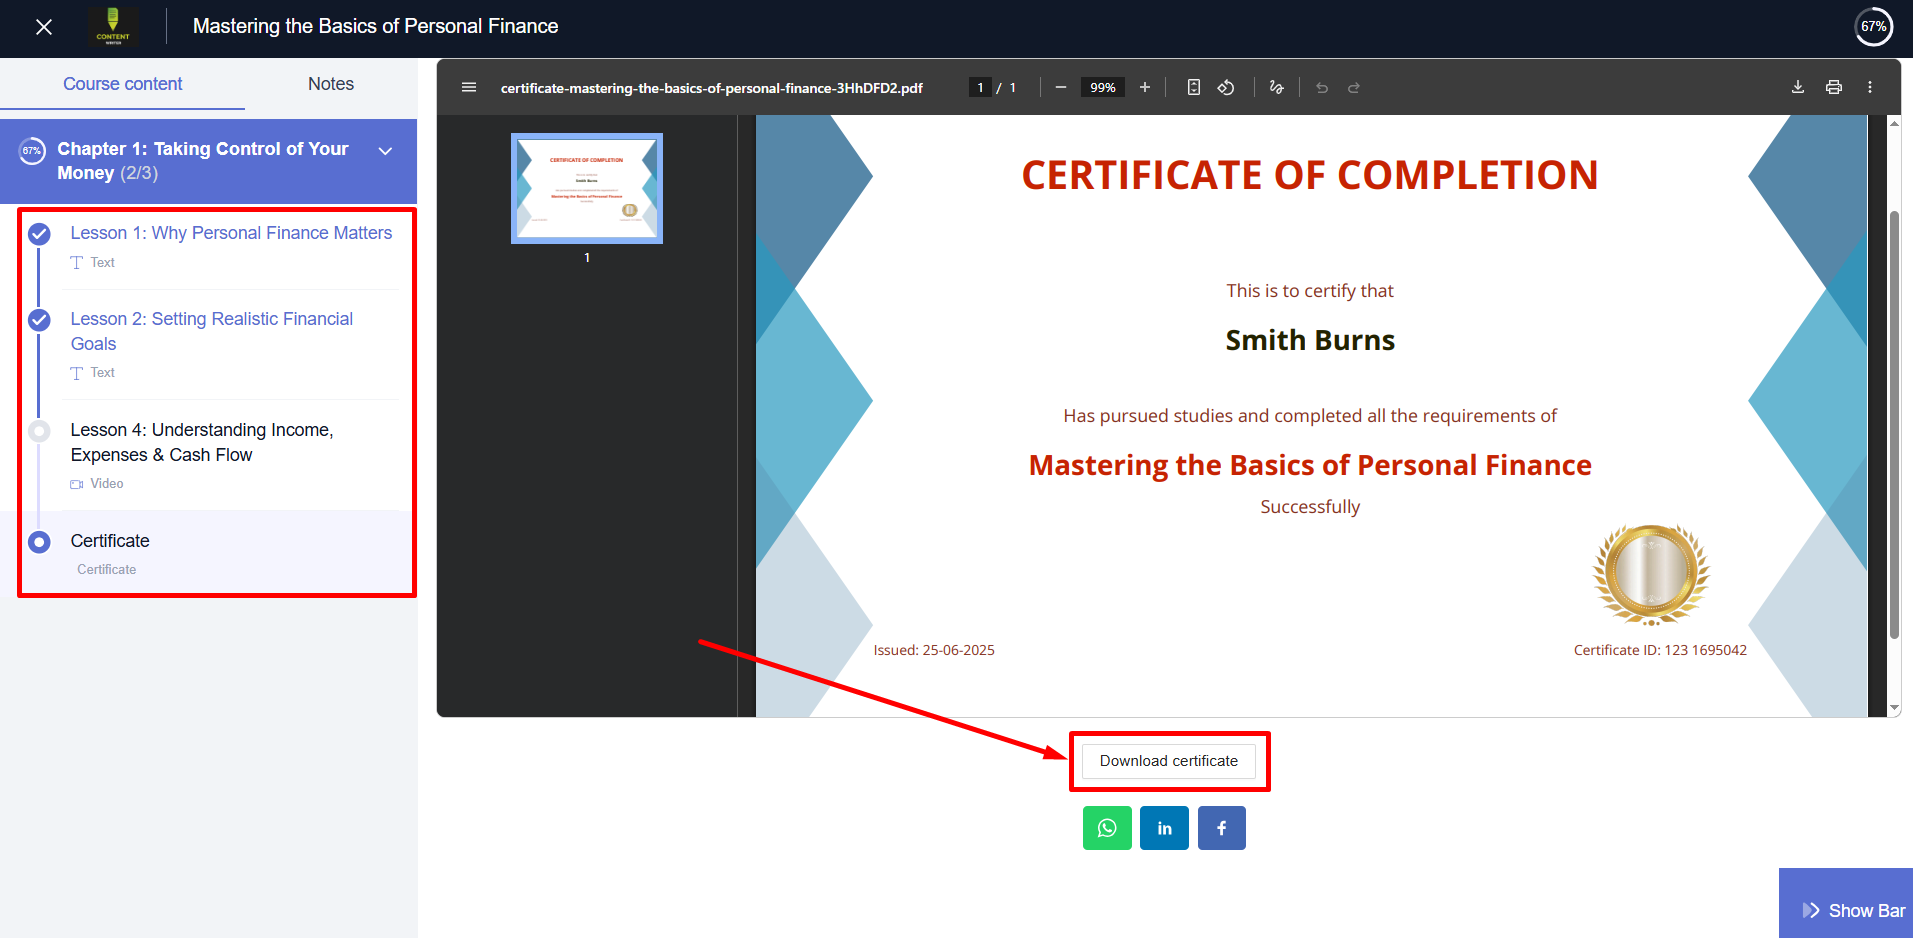Toggle Lesson 1 completed checkmark
This screenshot has width=1913, height=938.
coord(39,234)
